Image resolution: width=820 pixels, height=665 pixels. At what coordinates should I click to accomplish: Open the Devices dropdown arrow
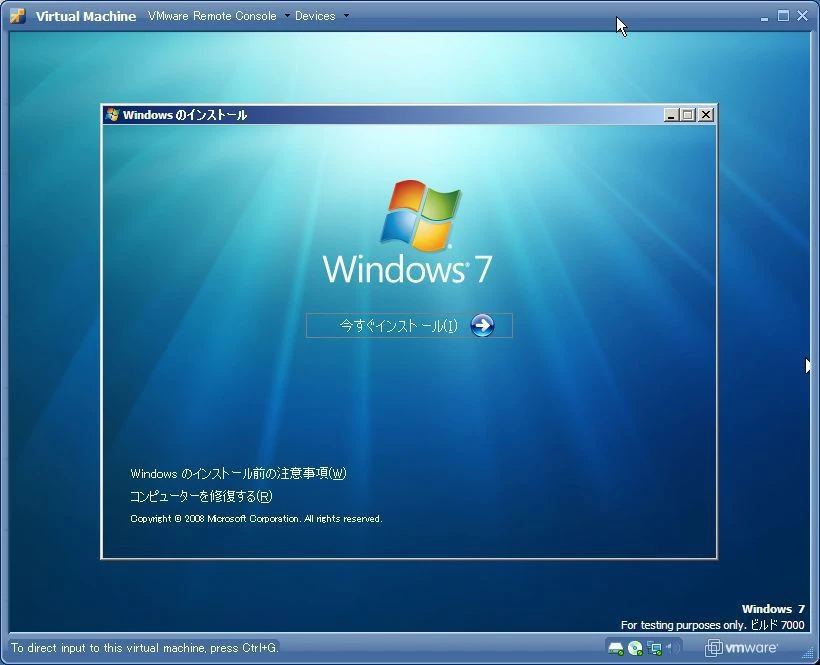pos(345,16)
